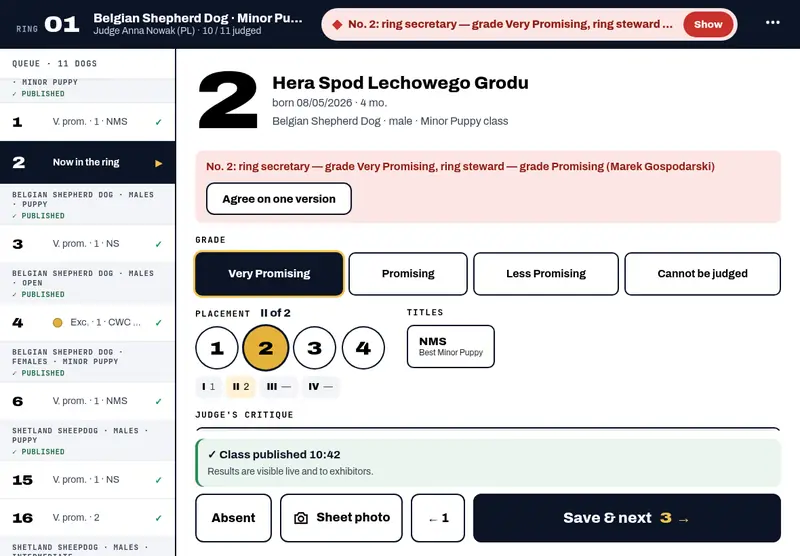The image size is (800, 556).
Task: Click the Class published 10:42 notice
Action: 488,463
